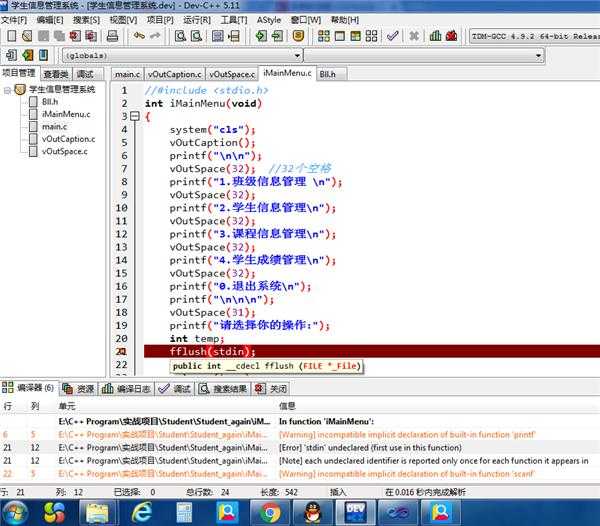Switch to the main.c editor tab
This screenshot has width=600, height=526.
pyautogui.click(x=127, y=74)
